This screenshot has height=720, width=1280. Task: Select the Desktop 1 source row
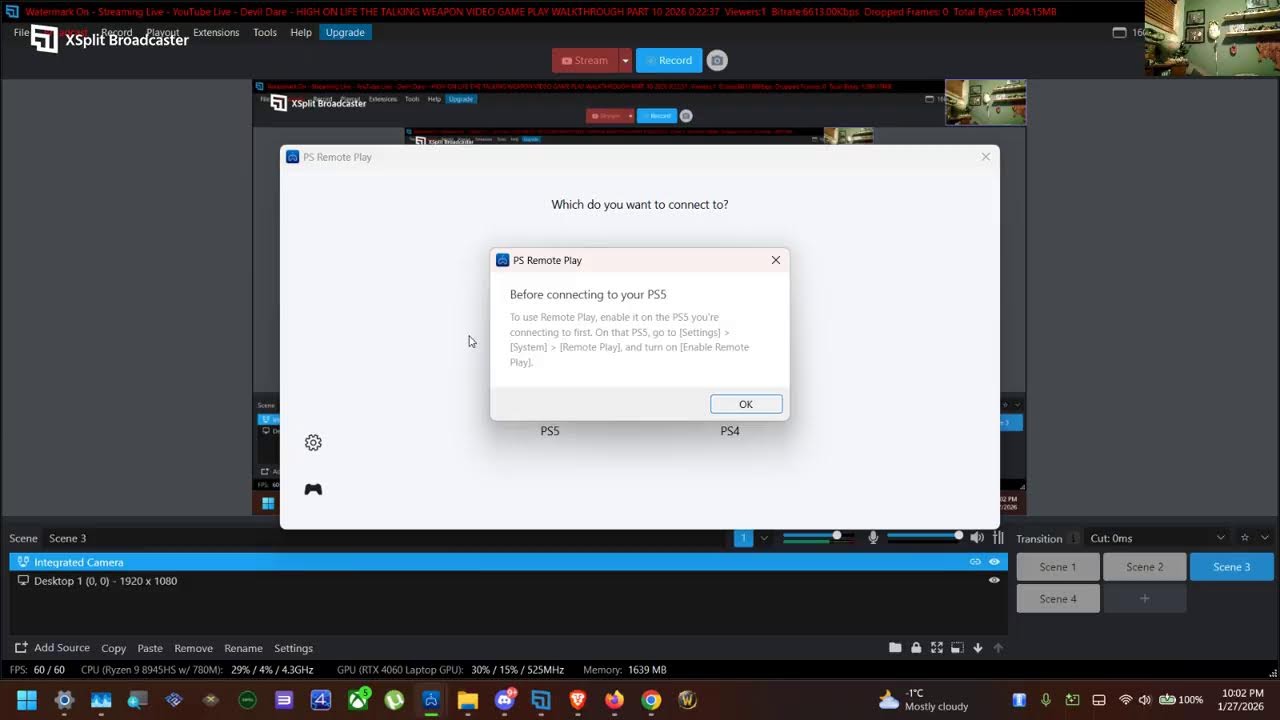(x=507, y=581)
